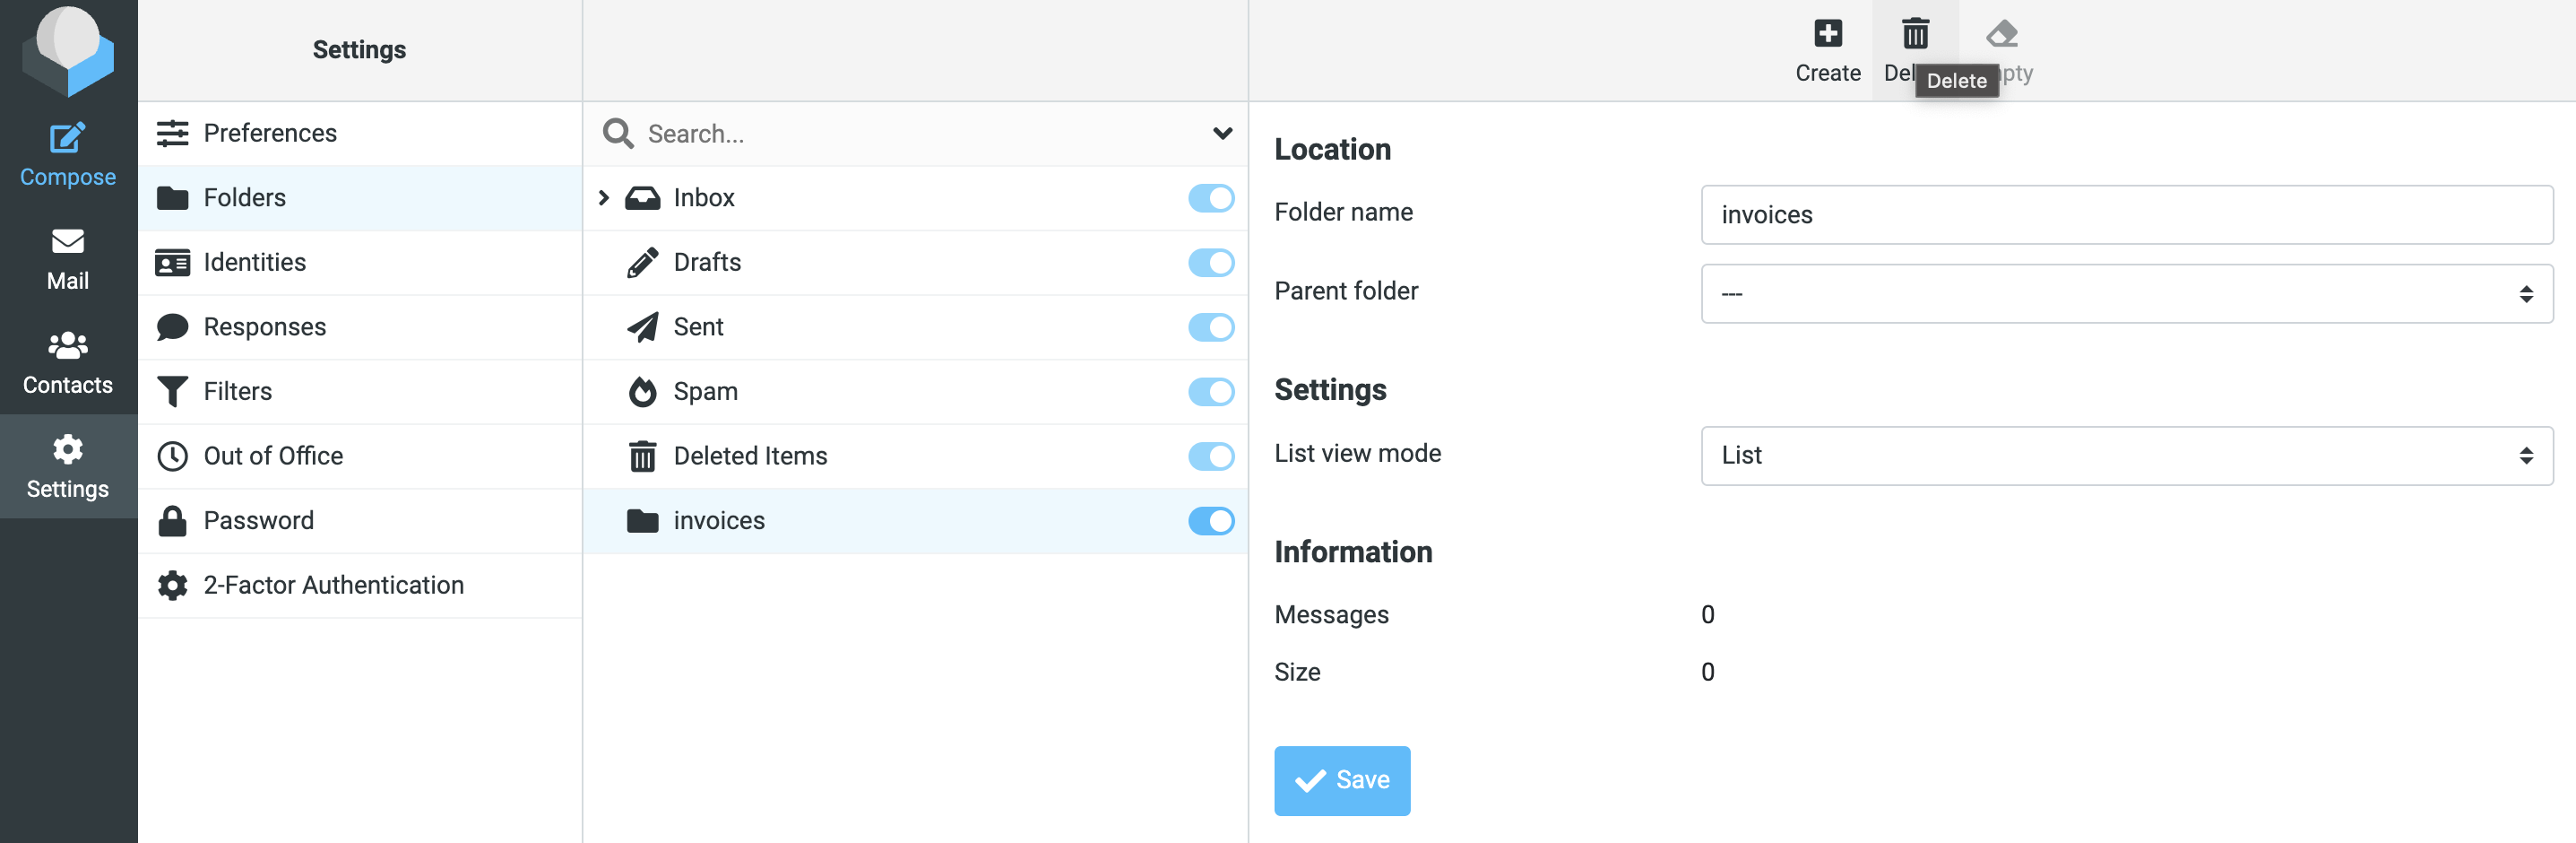The height and width of the screenshot is (843, 2576).
Task: Toggle visibility of Deleted Items folder
Action: tap(1211, 456)
